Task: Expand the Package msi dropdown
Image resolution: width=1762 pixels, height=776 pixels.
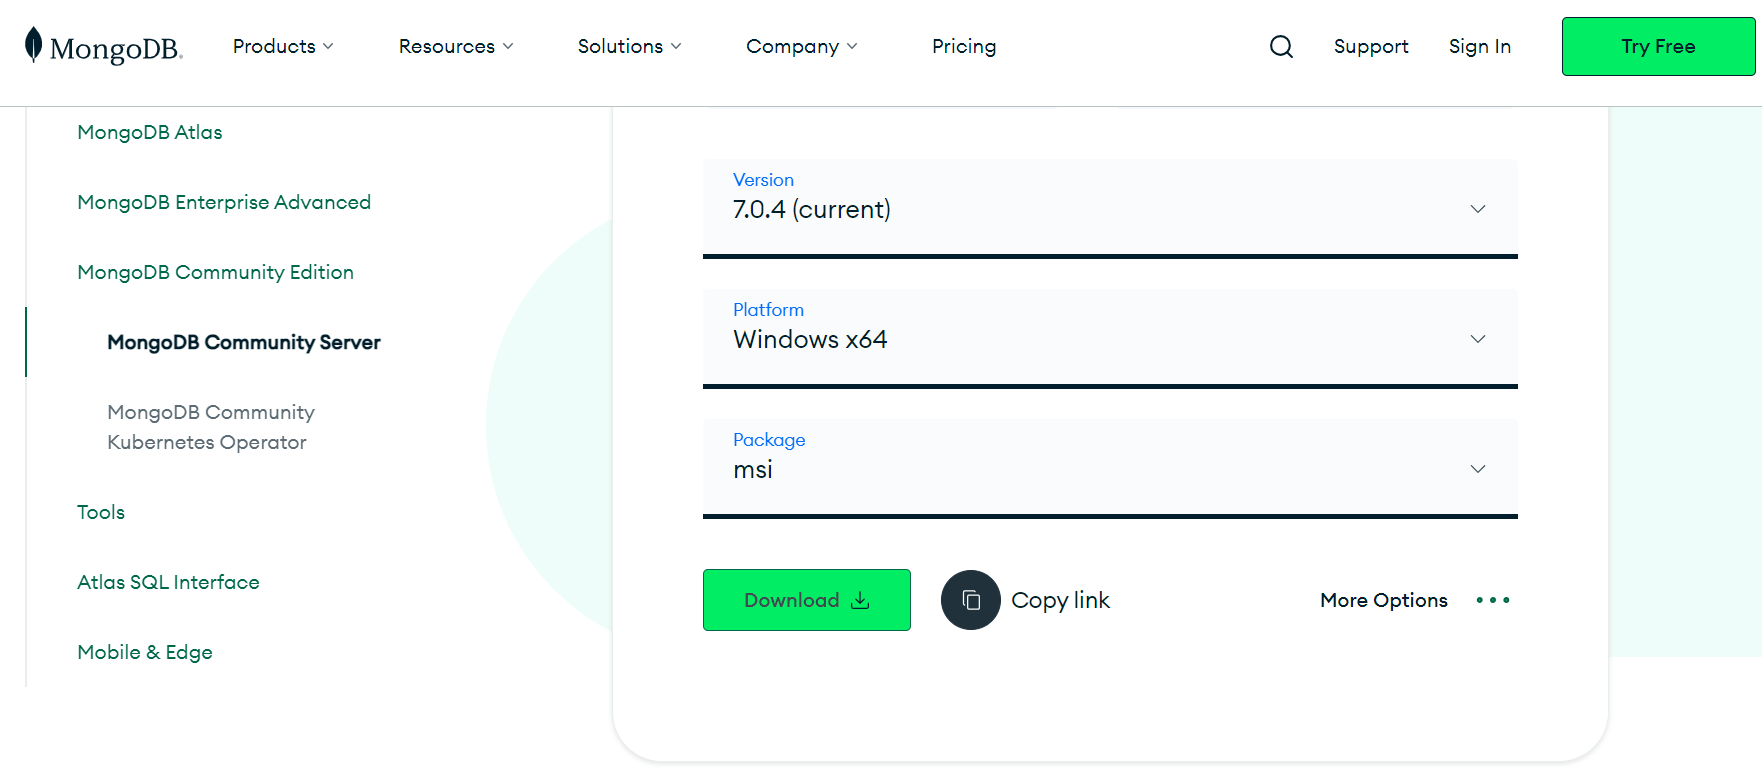Action: (x=1110, y=468)
